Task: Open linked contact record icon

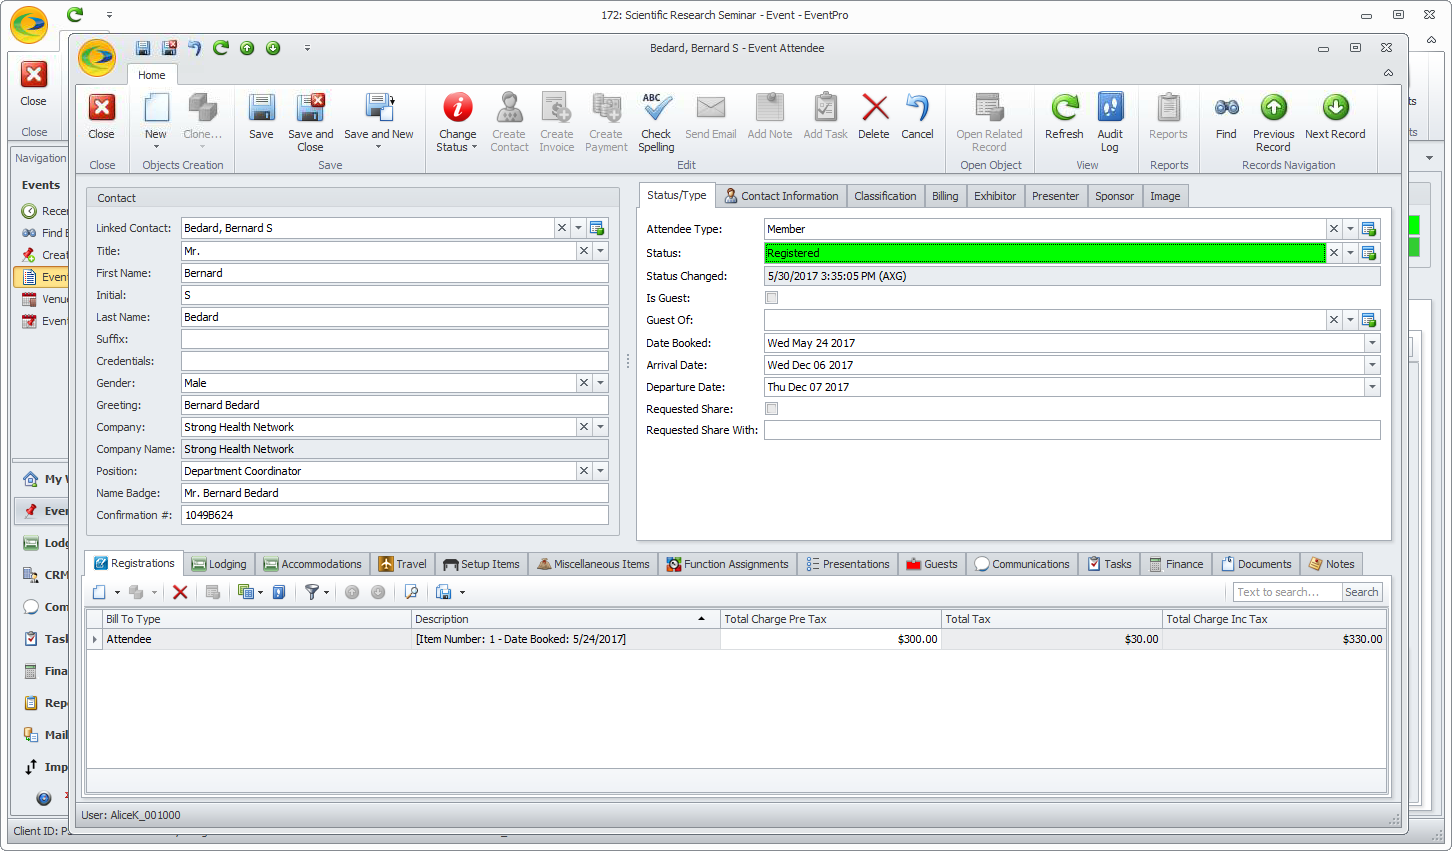Action: [x=597, y=228]
